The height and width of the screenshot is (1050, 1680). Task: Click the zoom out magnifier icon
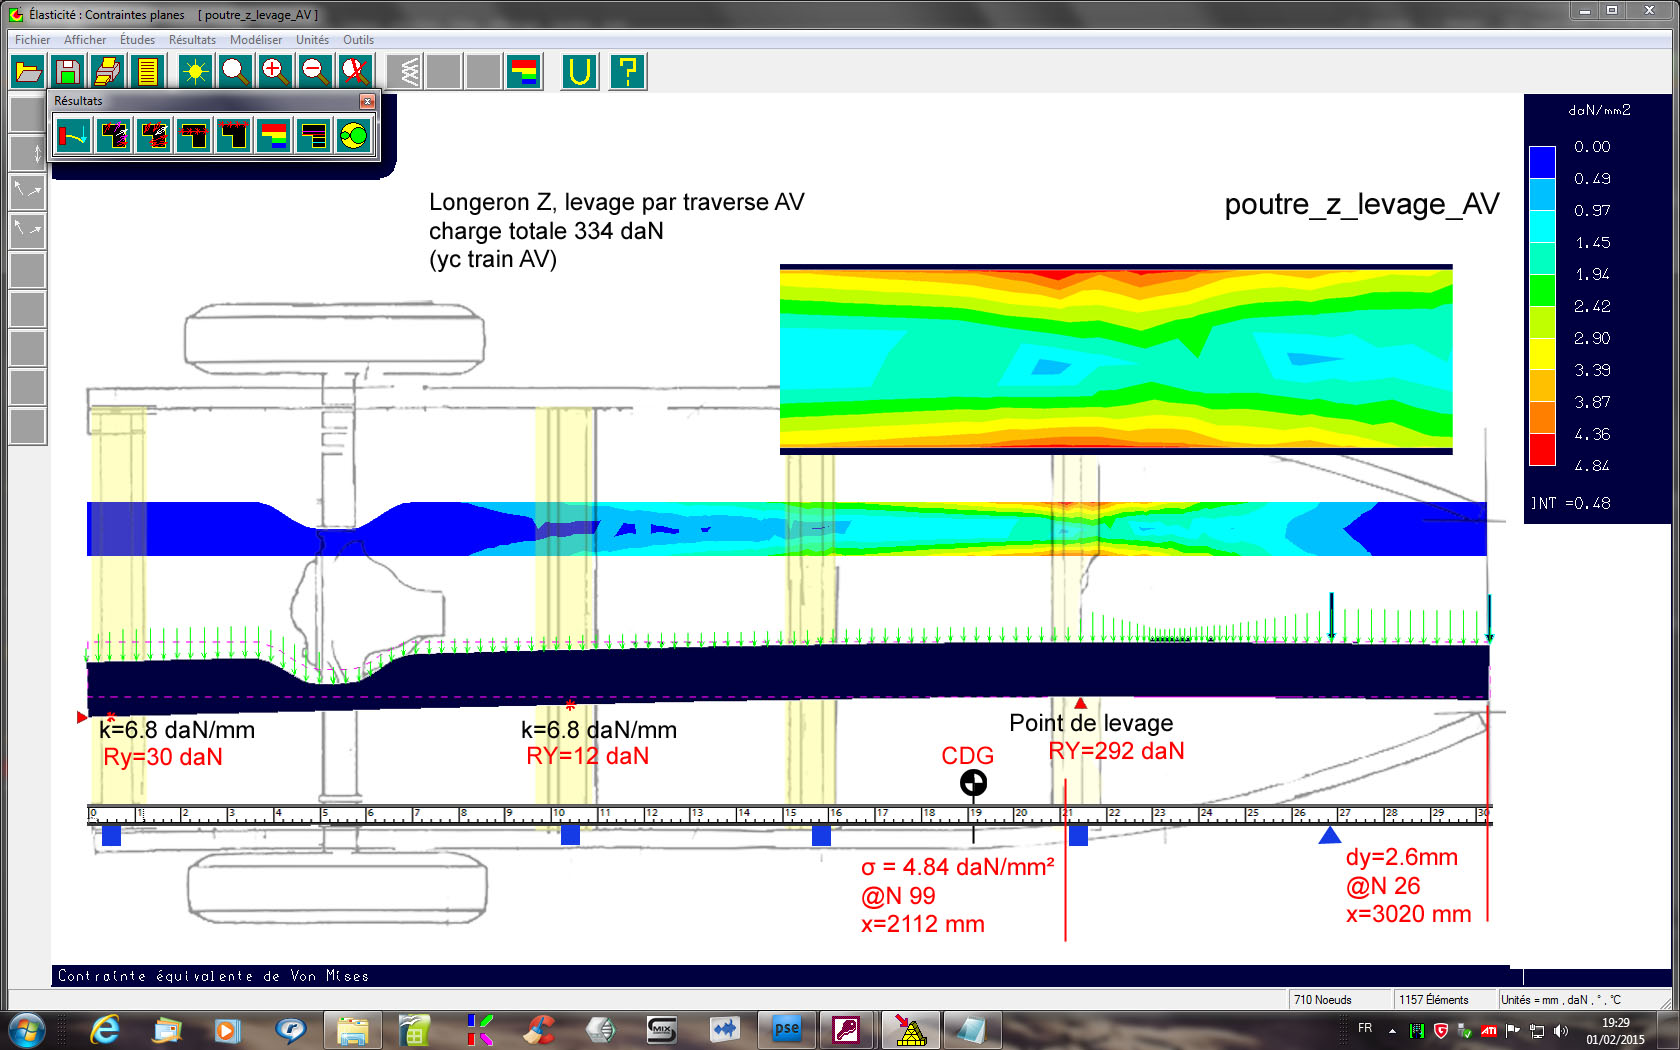(x=315, y=72)
